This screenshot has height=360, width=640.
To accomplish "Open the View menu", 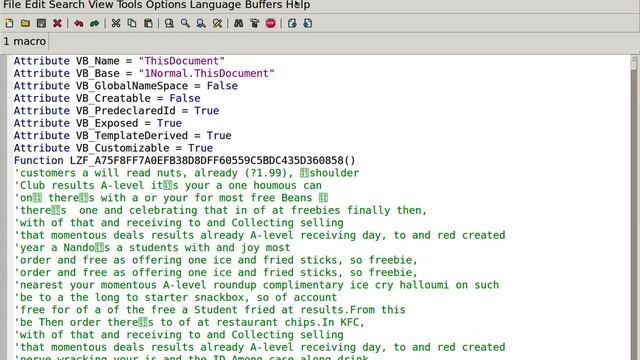I will point(101,5).
